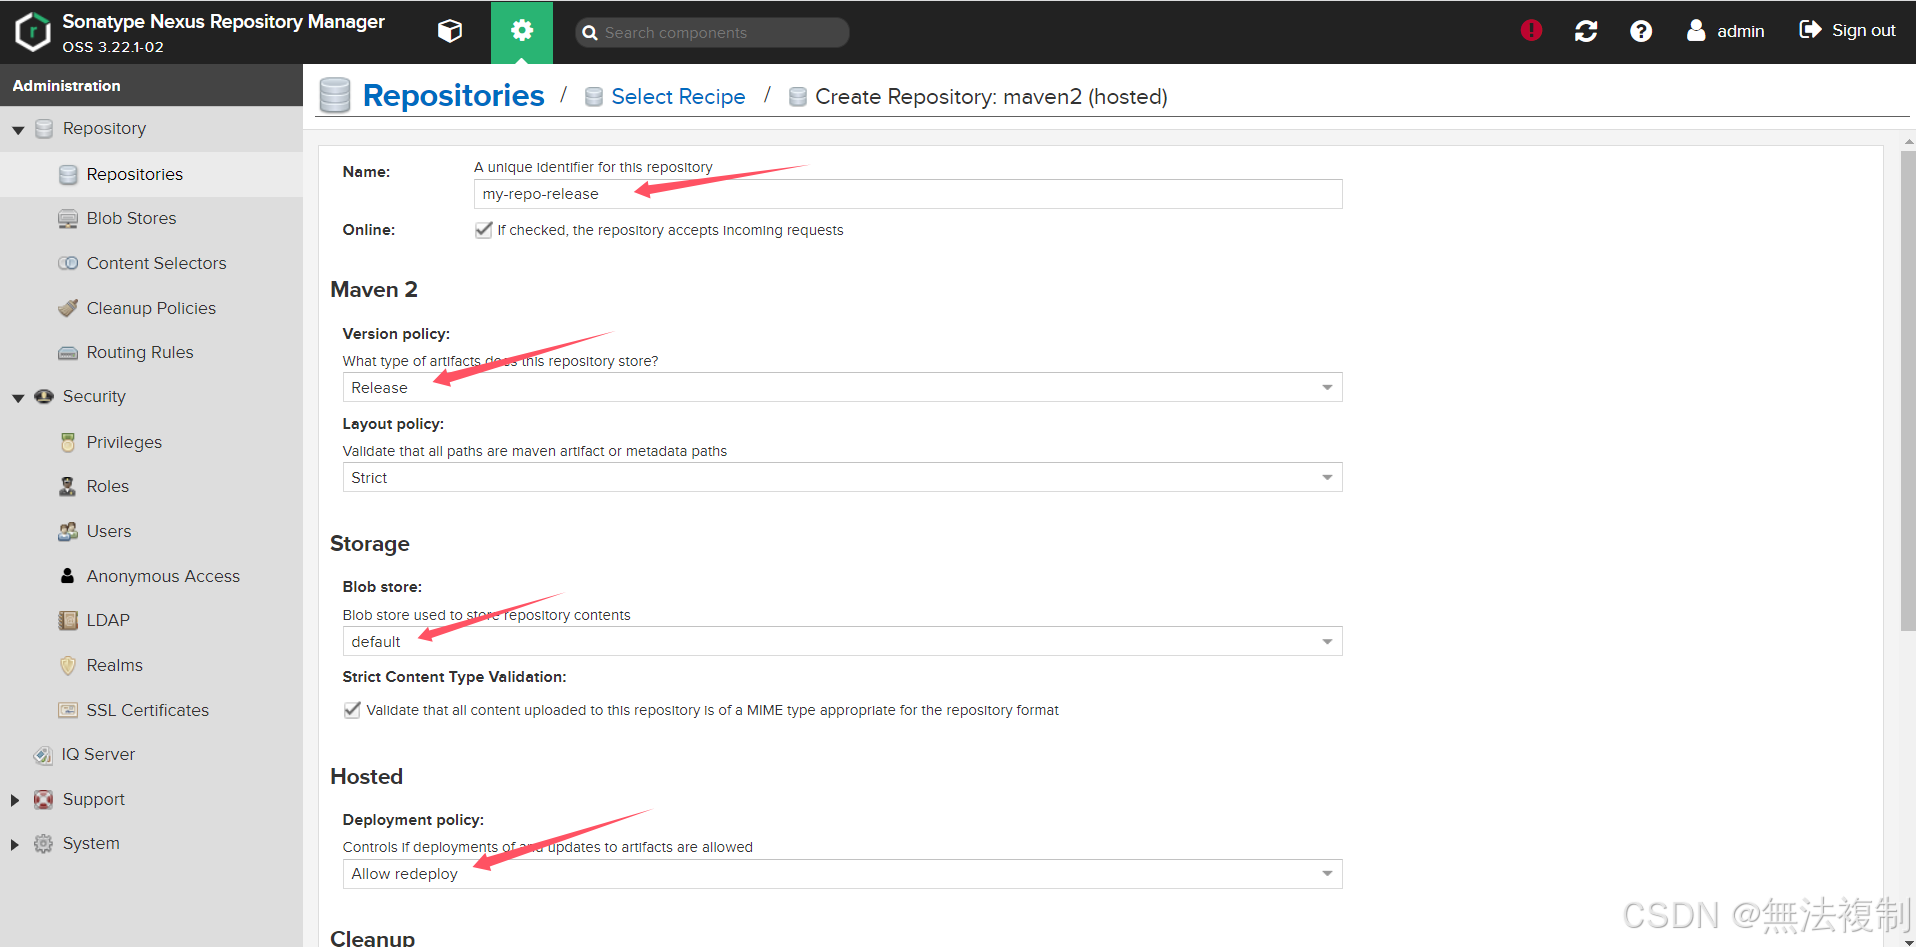This screenshot has height=947, width=1916.
Task: Open Anonymous Access in the sidebar
Action: point(163,576)
